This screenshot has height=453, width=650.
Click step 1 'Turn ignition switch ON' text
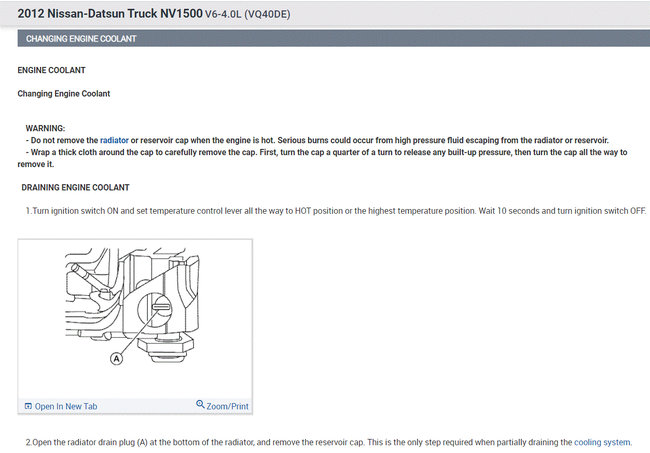click(x=336, y=211)
